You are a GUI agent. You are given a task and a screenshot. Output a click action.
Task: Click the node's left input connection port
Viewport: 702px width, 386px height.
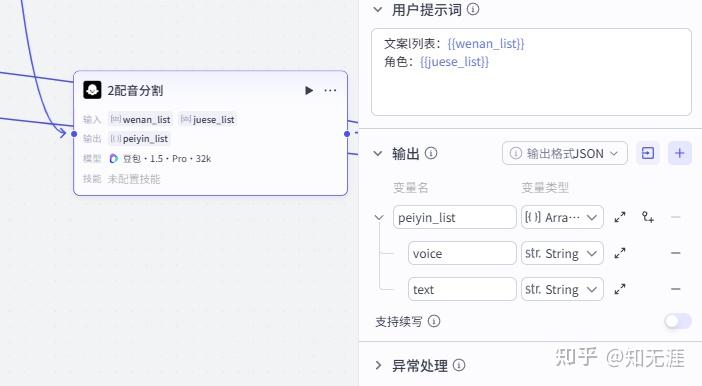click(74, 134)
